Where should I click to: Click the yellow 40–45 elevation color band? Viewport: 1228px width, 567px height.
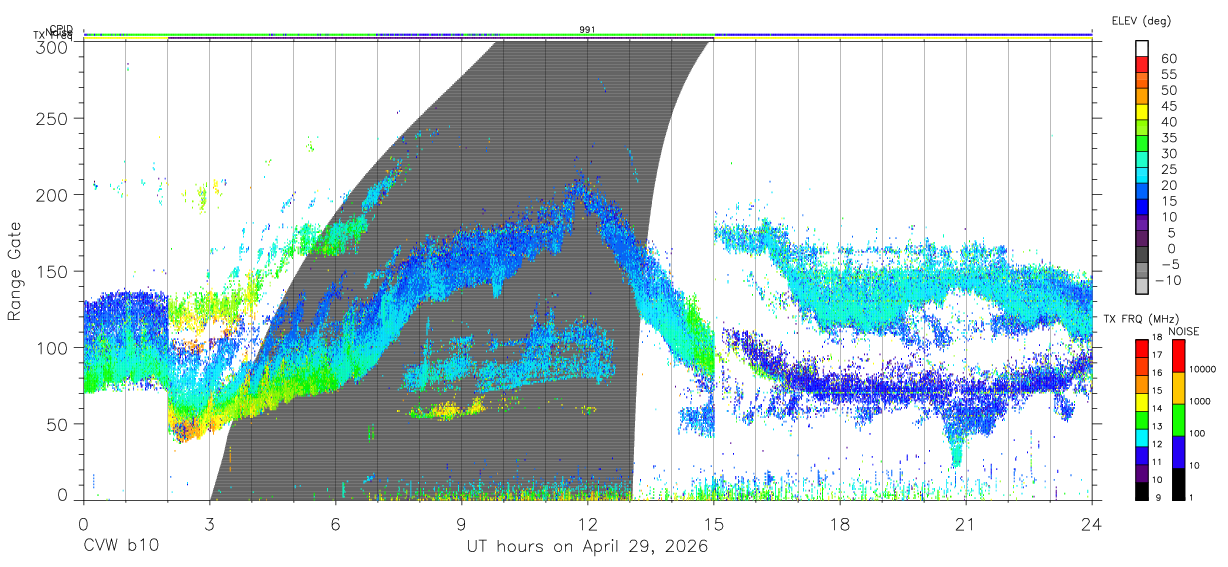click(1142, 113)
